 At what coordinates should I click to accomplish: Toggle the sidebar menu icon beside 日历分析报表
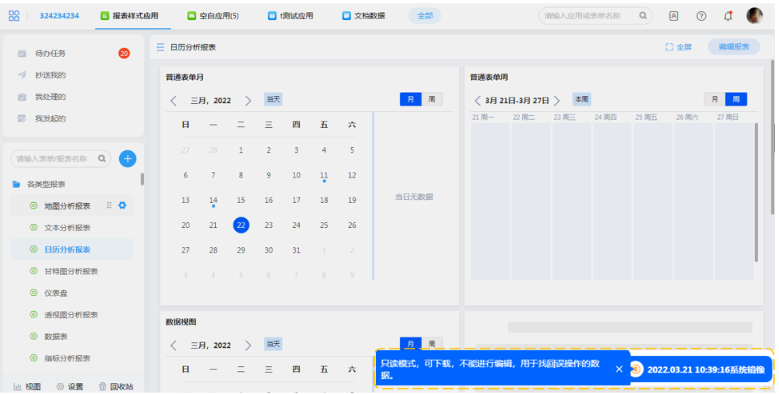pos(160,47)
